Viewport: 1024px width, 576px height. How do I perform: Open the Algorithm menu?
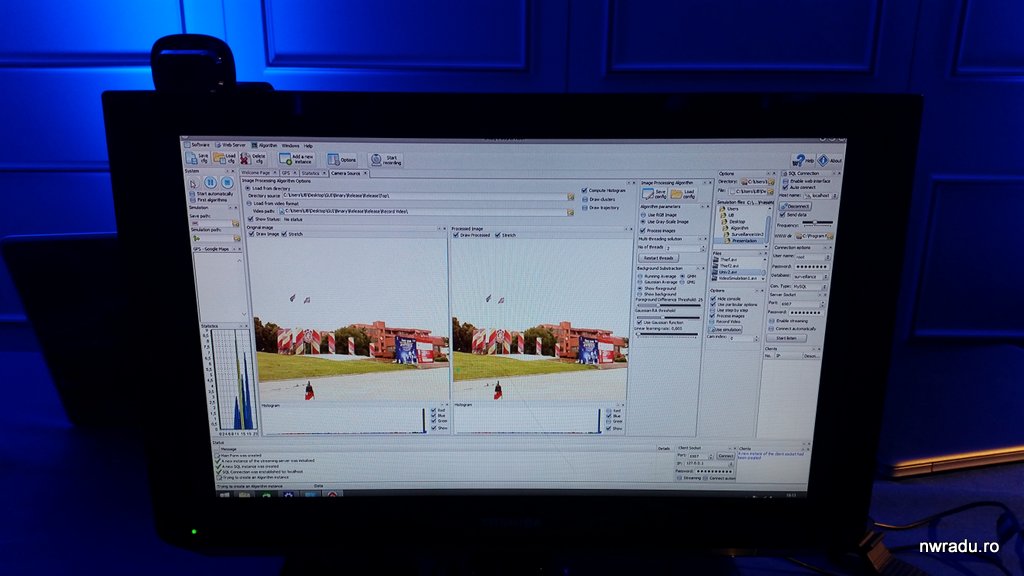pyautogui.click(x=264, y=145)
